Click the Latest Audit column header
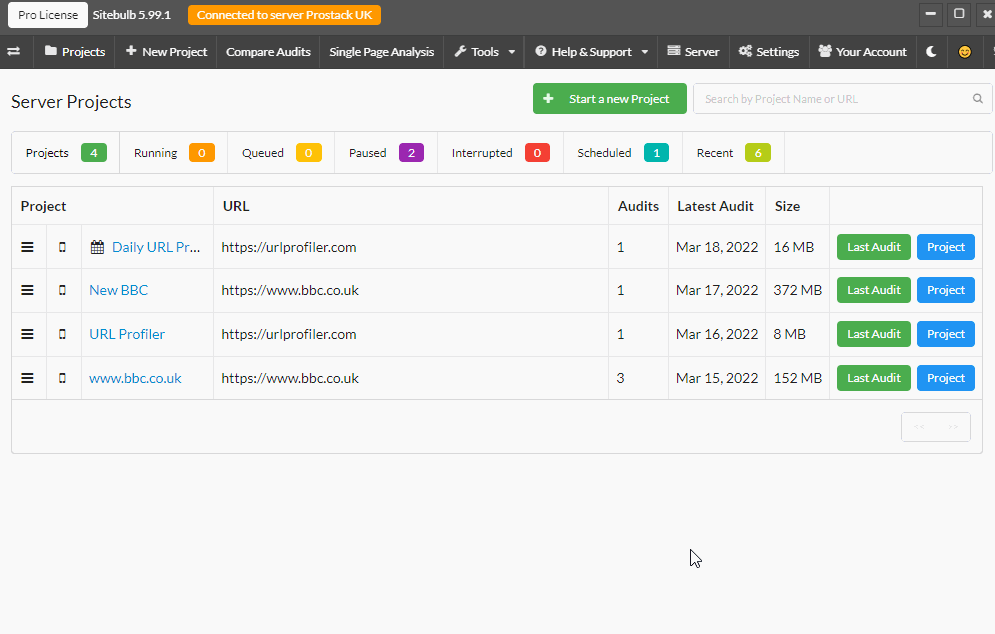The width and height of the screenshot is (995, 634). 715,206
